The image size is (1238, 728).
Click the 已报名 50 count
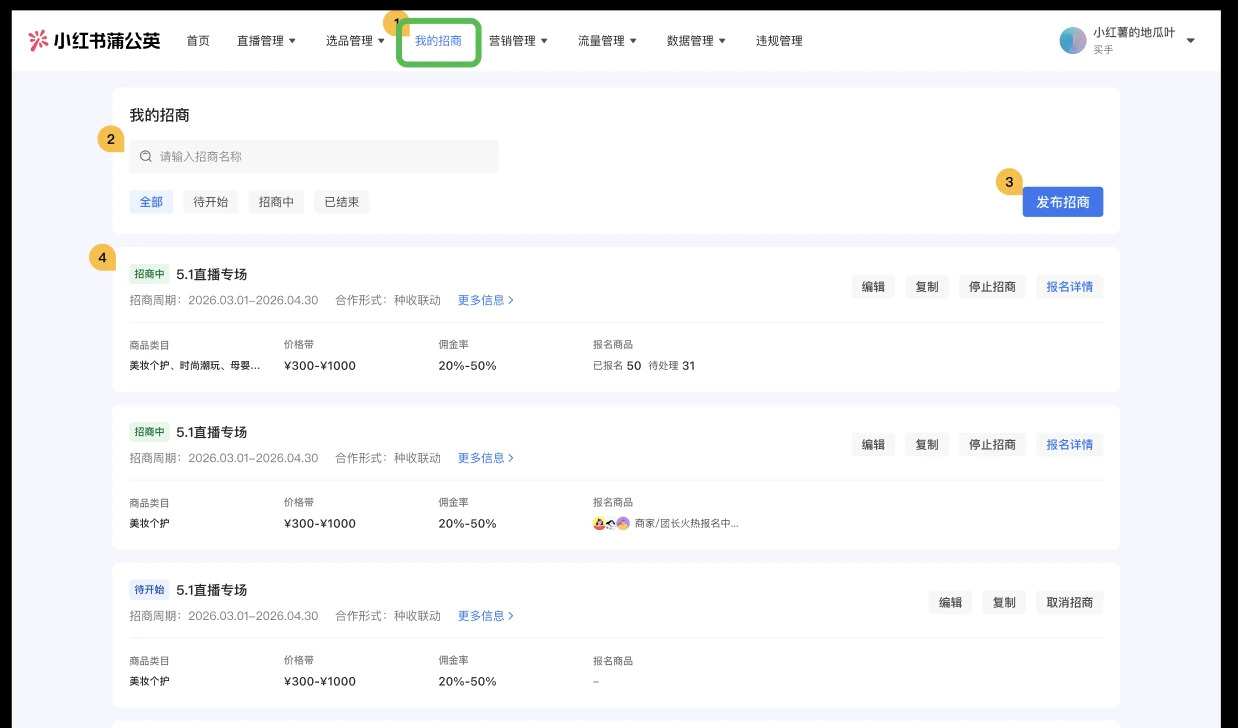click(617, 366)
